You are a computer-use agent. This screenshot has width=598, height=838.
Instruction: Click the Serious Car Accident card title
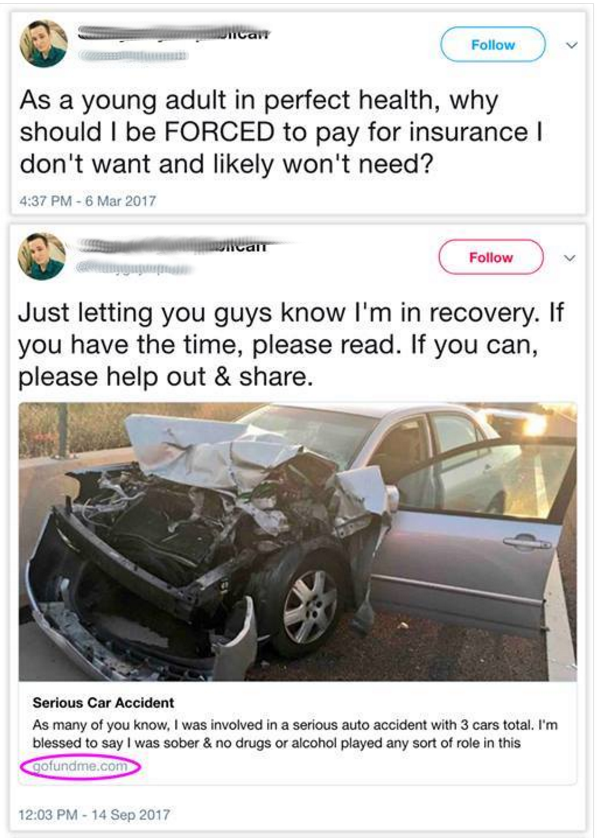pyautogui.click(x=103, y=702)
